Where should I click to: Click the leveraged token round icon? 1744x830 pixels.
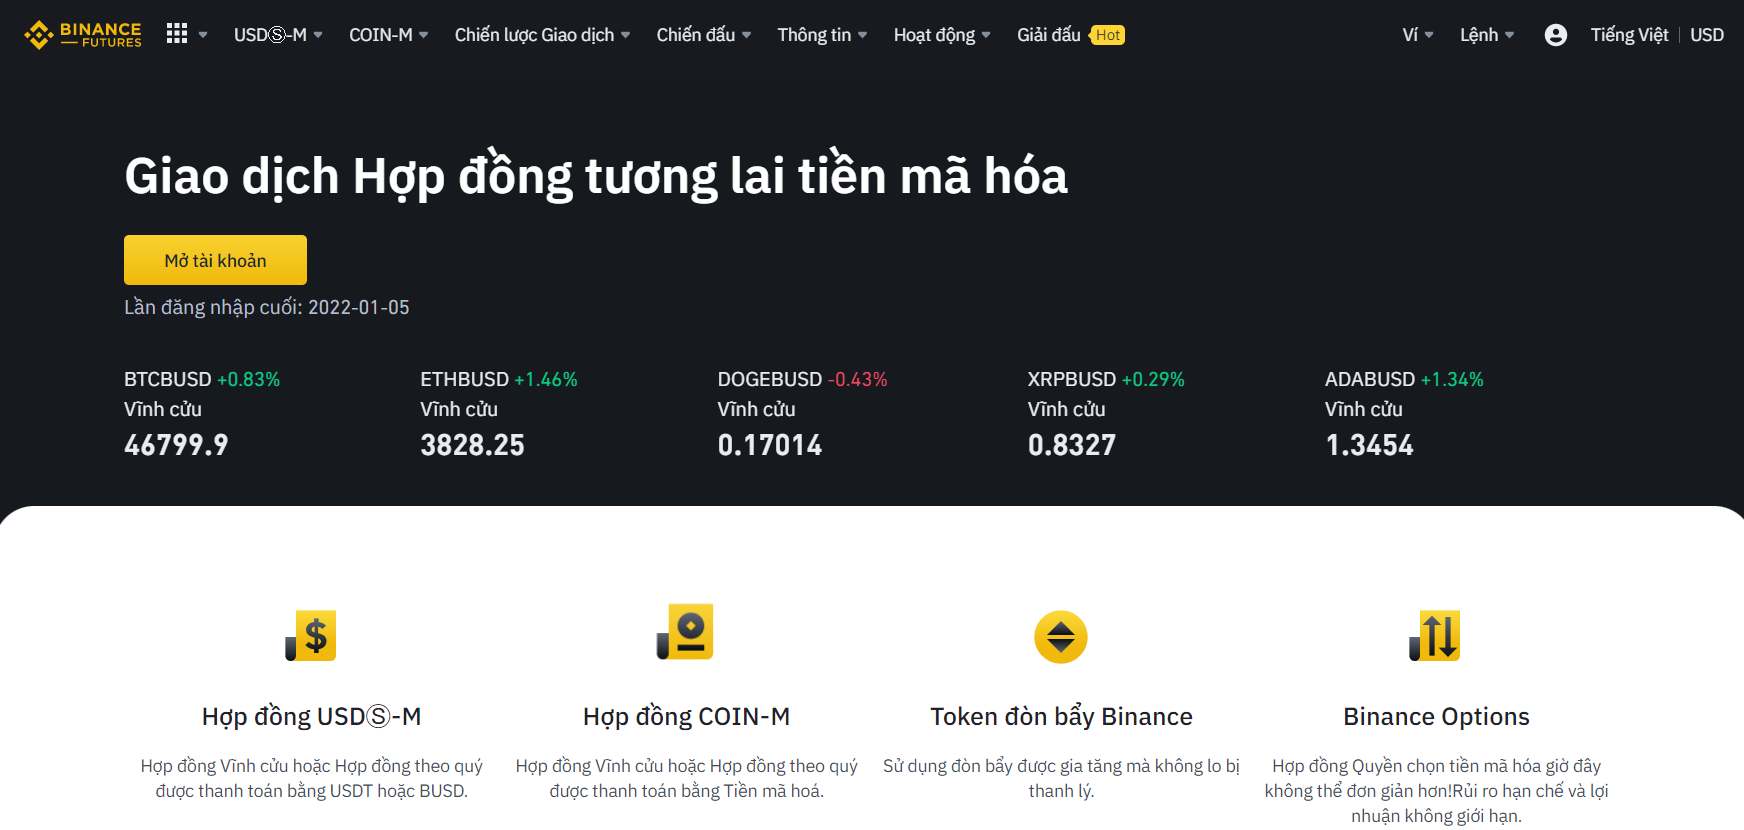(x=1061, y=637)
